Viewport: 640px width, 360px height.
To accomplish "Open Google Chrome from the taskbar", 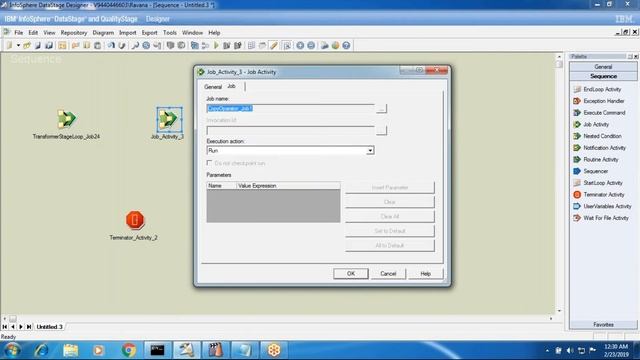I will [129, 350].
